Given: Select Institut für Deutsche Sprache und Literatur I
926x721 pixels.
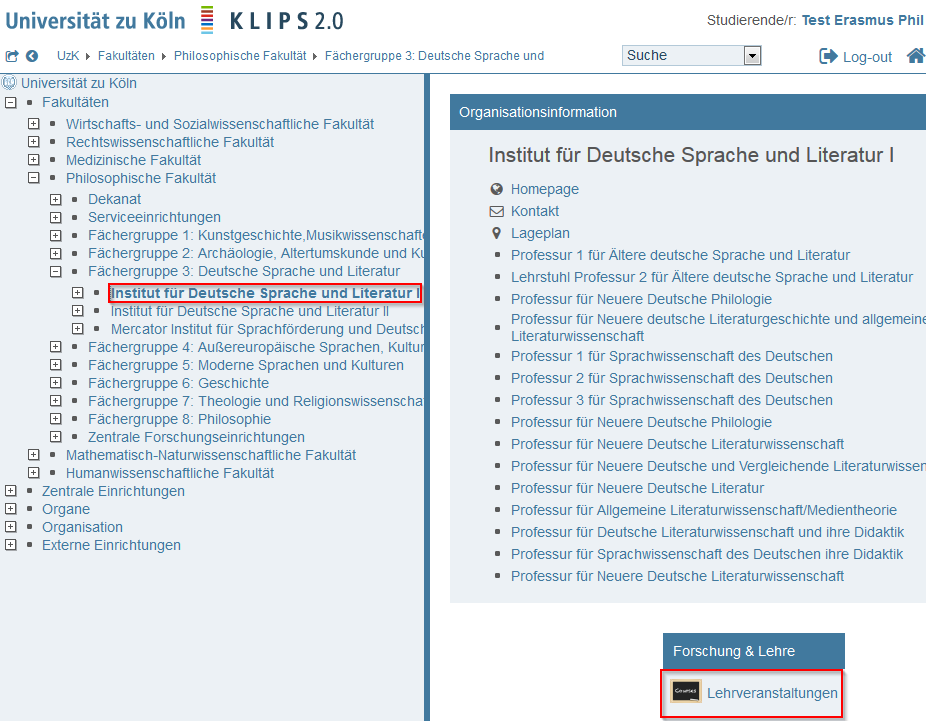Looking at the screenshot, I should (265, 293).
